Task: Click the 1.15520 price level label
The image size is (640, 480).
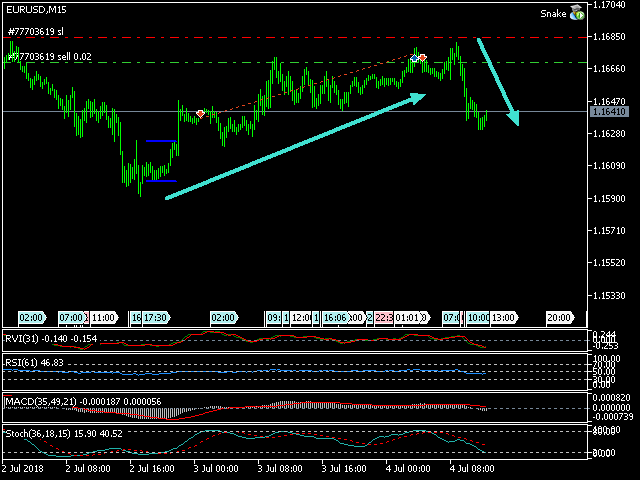Action: tap(609, 263)
